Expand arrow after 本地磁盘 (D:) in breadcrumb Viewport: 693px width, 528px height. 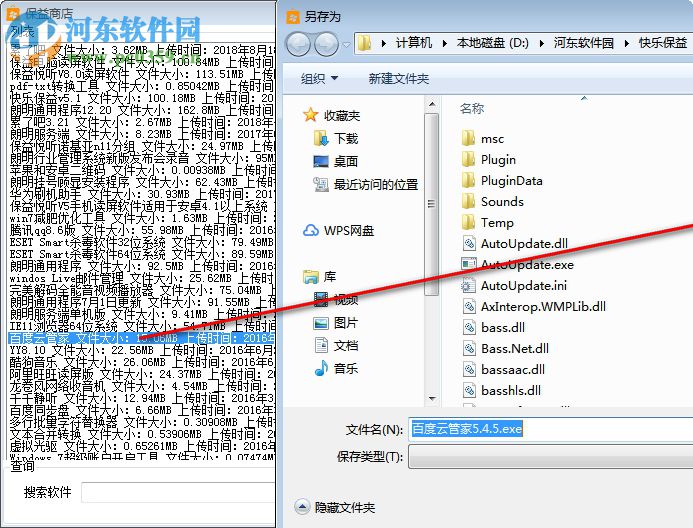(x=541, y=43)
